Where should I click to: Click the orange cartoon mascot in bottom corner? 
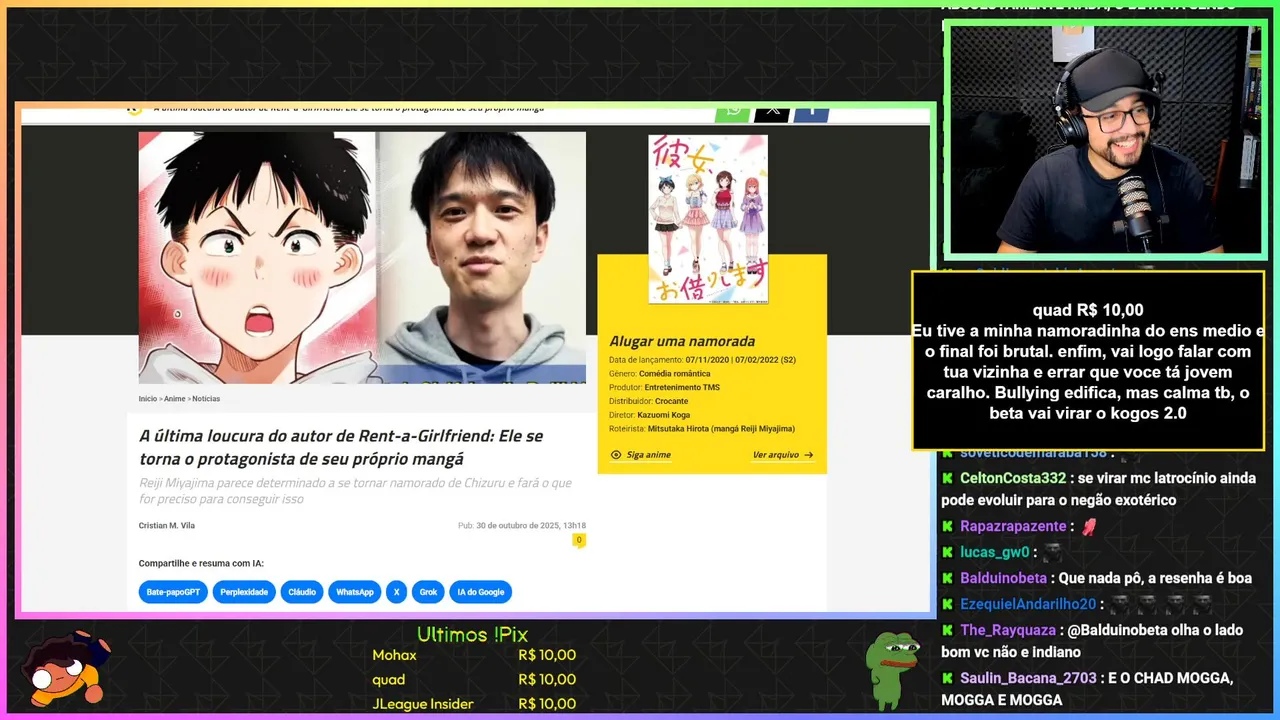click(67, 669)
